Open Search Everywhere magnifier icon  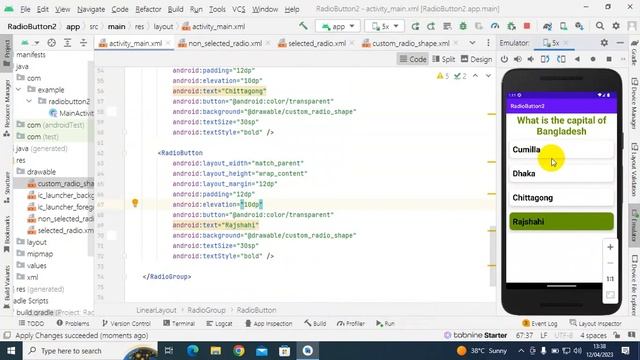[x=600, y=26]
